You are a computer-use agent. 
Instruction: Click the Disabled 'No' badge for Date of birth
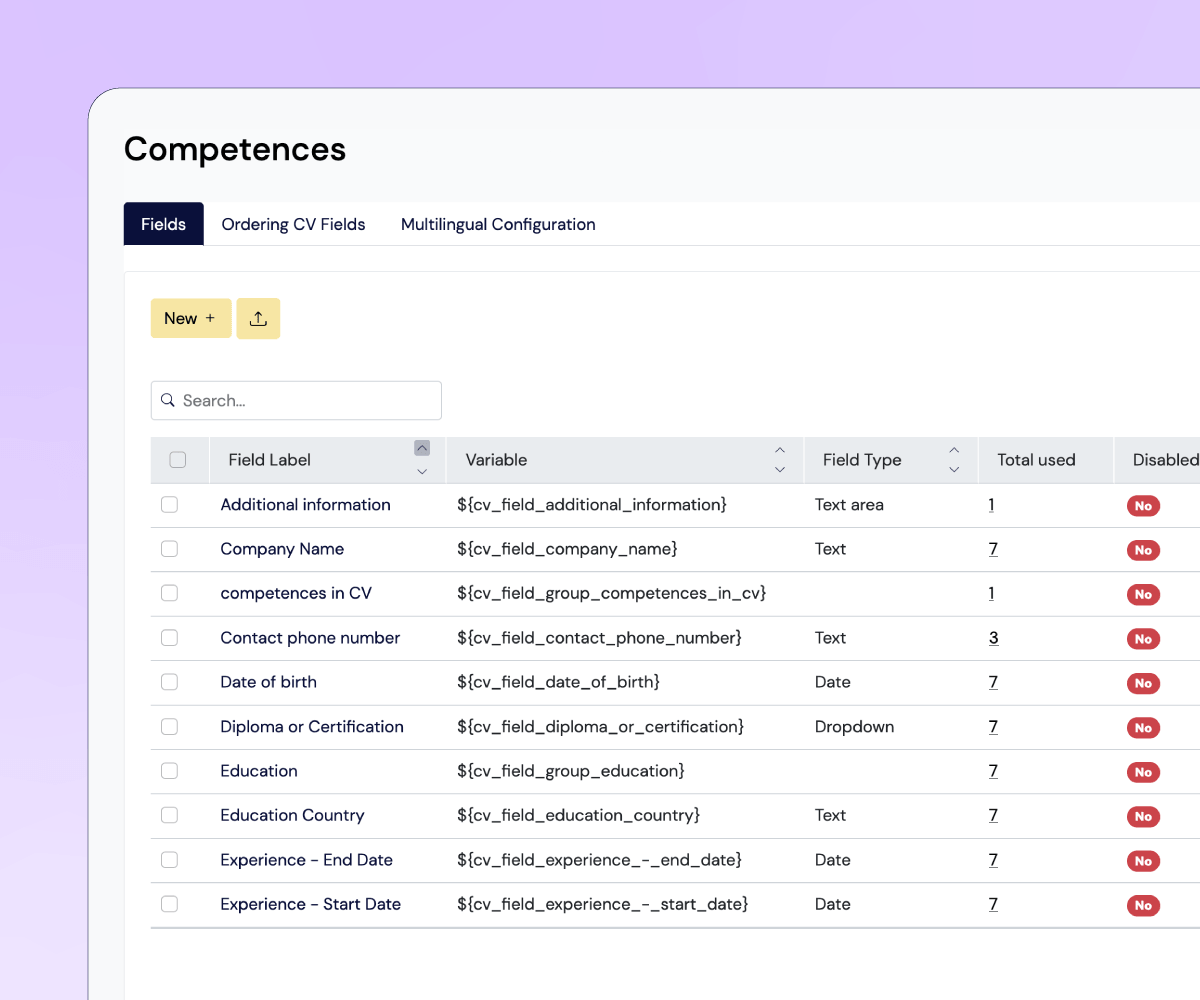point(1143,683)
